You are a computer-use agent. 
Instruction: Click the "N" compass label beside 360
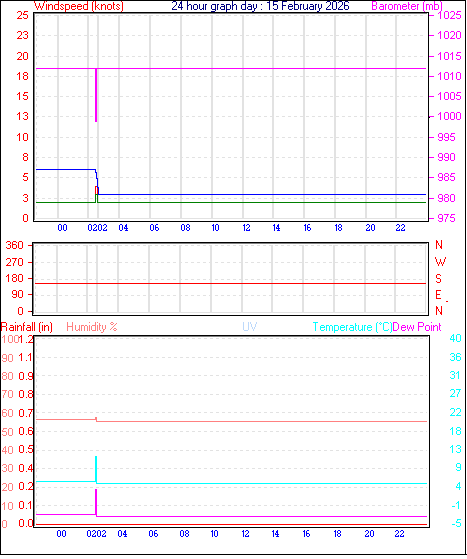(439, 245)
